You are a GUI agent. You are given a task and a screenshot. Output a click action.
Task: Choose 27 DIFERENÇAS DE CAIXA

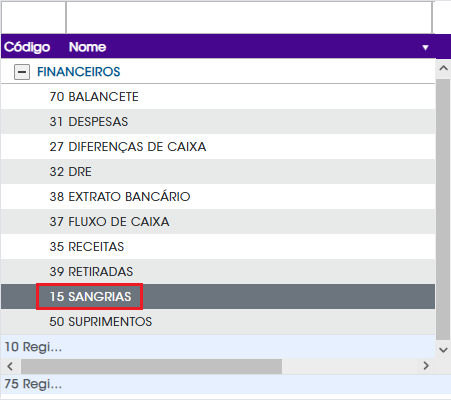pyautogui.click(x=218, y=147)
